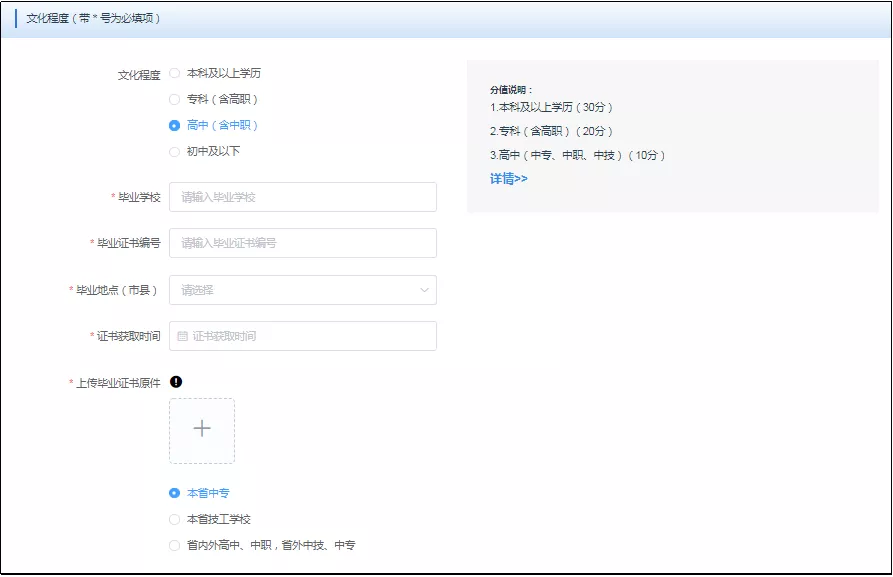Screen dimensions: 893x577
Task: Click the 毕业证书编号 text field
Action: point(303,243)
